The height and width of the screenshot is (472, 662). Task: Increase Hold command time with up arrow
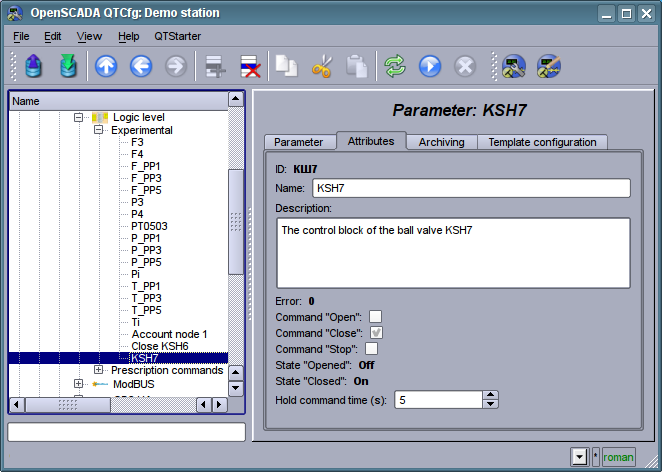pos(490,395)
